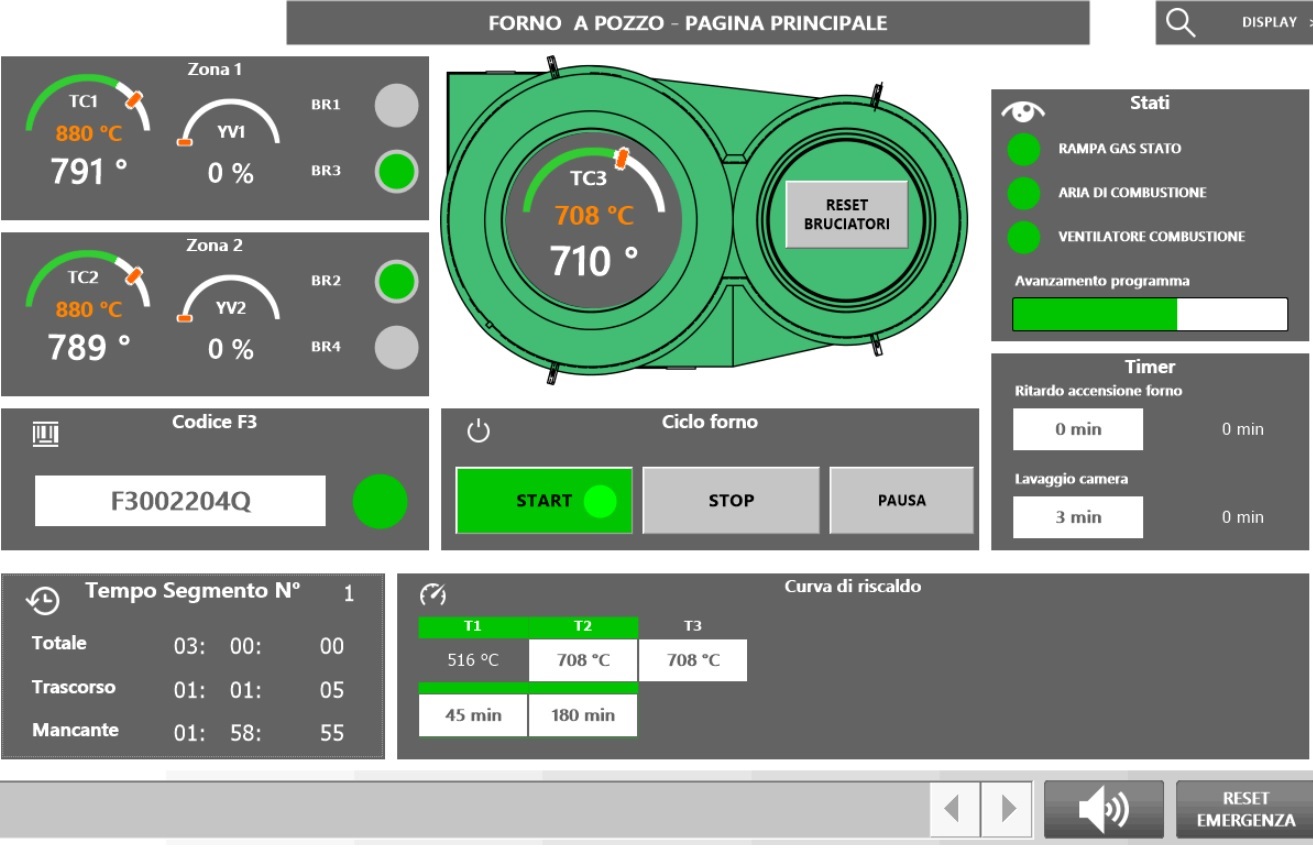Viewport: 1313px width, 849px height.
Task: Toggle the BR3 burner indicator
Action: pos(396,172)
